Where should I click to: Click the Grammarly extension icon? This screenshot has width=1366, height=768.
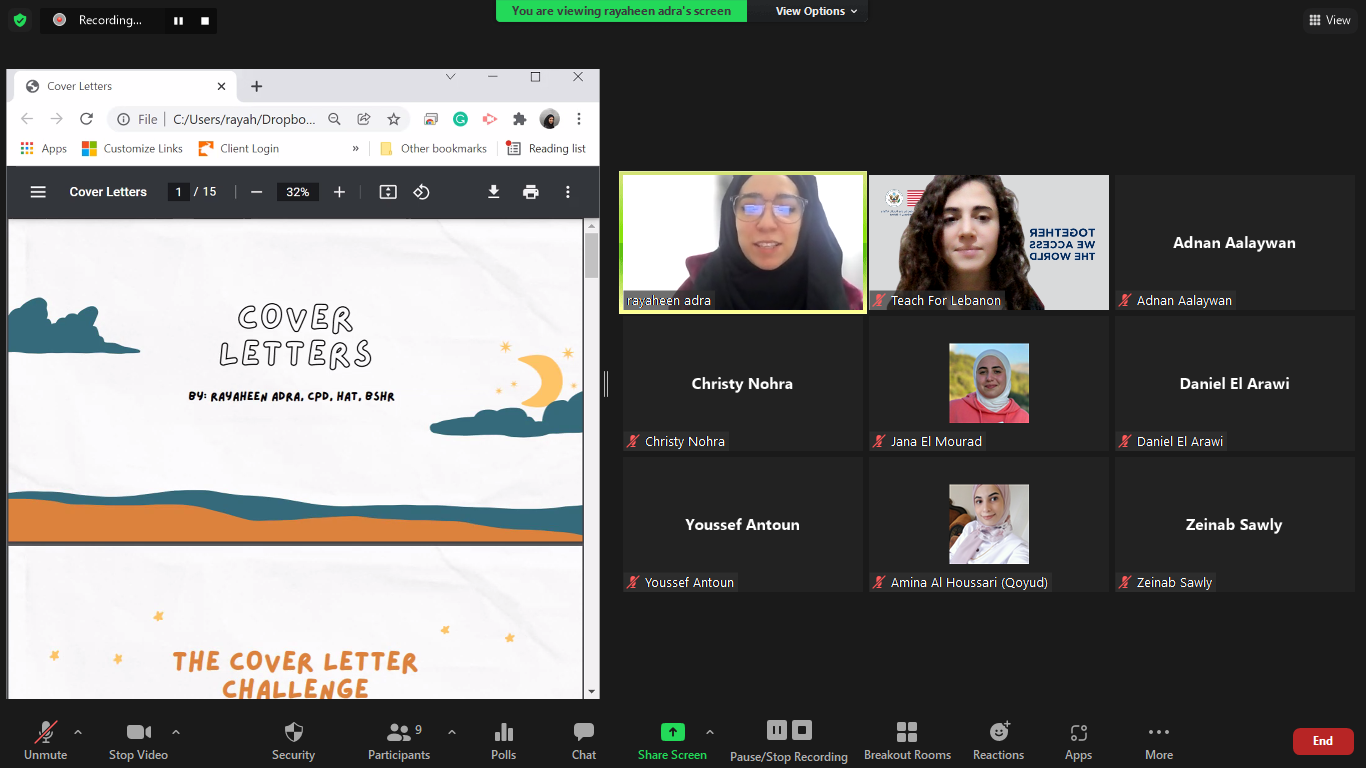[460, 119]
